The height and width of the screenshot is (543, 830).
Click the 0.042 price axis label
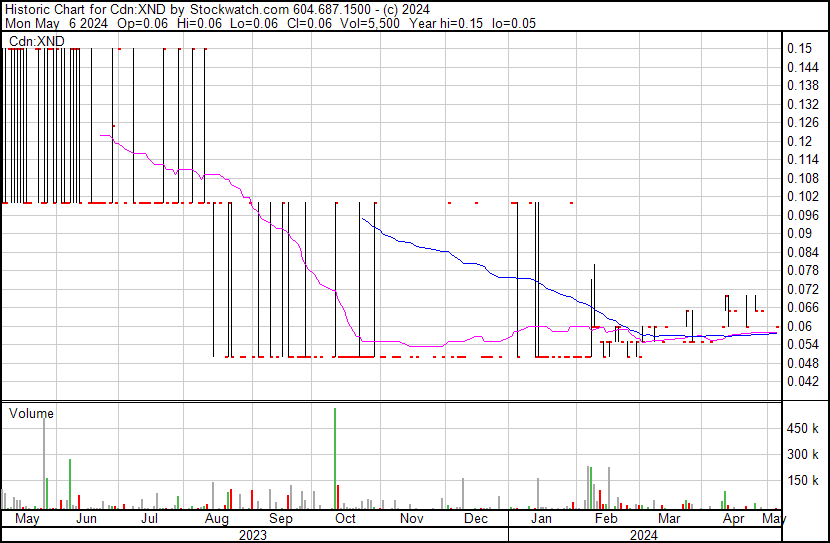(x=801, y=382)
